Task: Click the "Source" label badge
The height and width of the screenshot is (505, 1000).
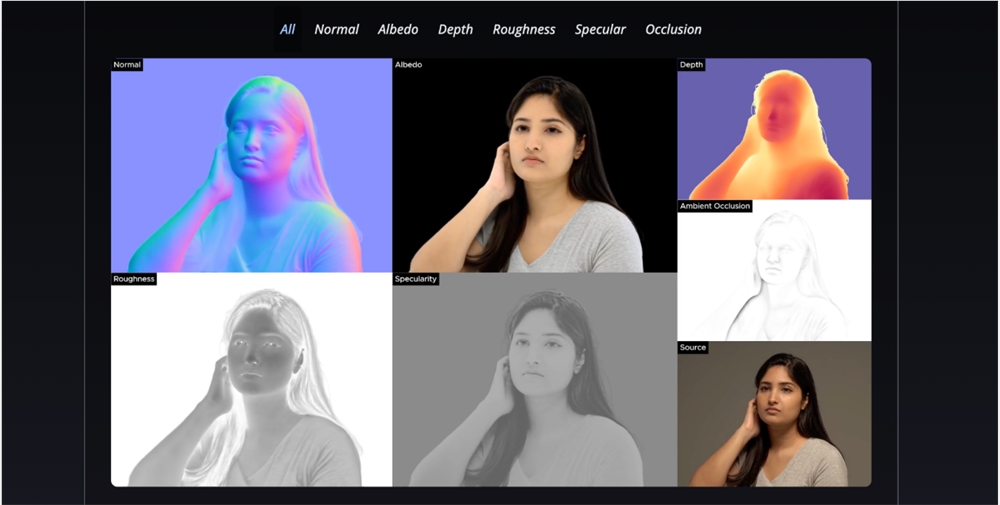Action: coord(693,348)
